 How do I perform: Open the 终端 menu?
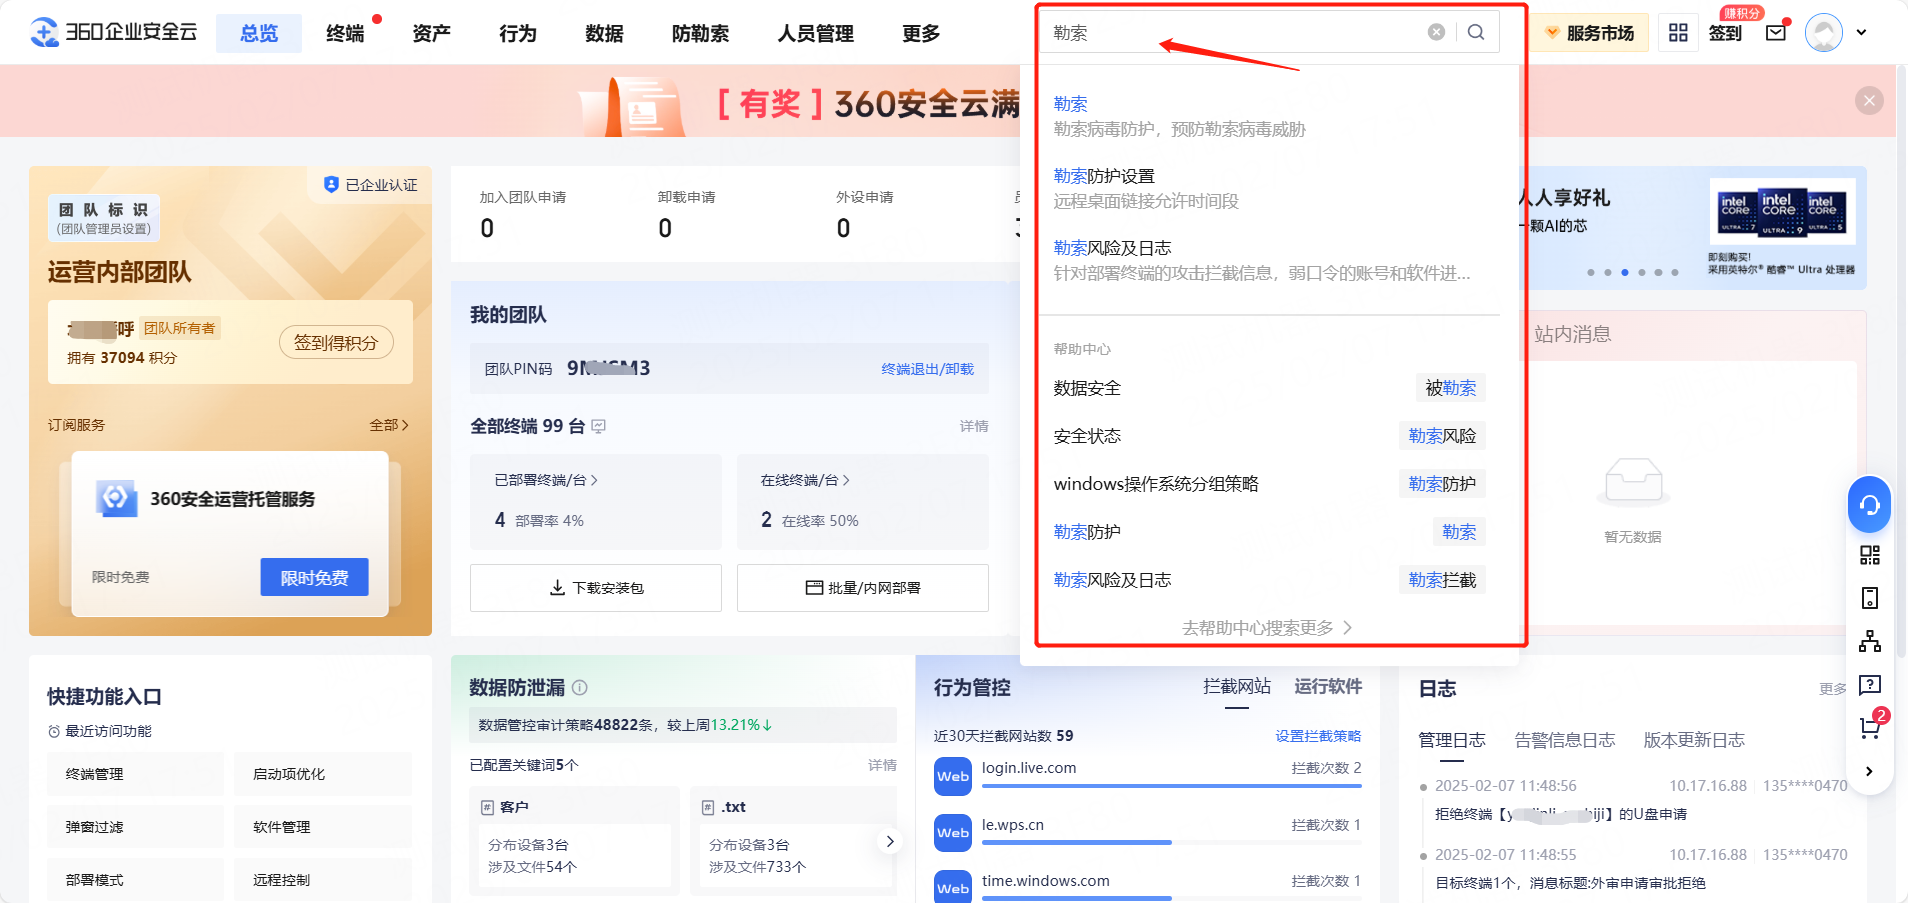point(345,33)
